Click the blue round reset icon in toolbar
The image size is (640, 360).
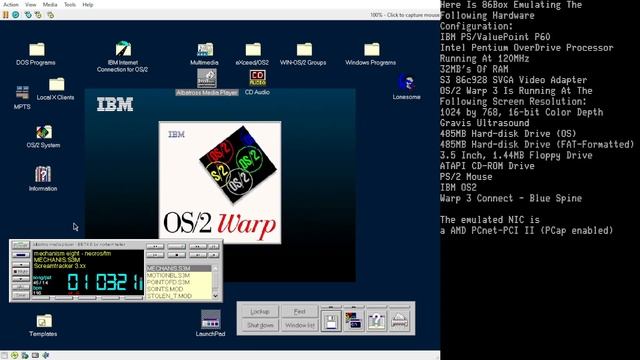16,15
